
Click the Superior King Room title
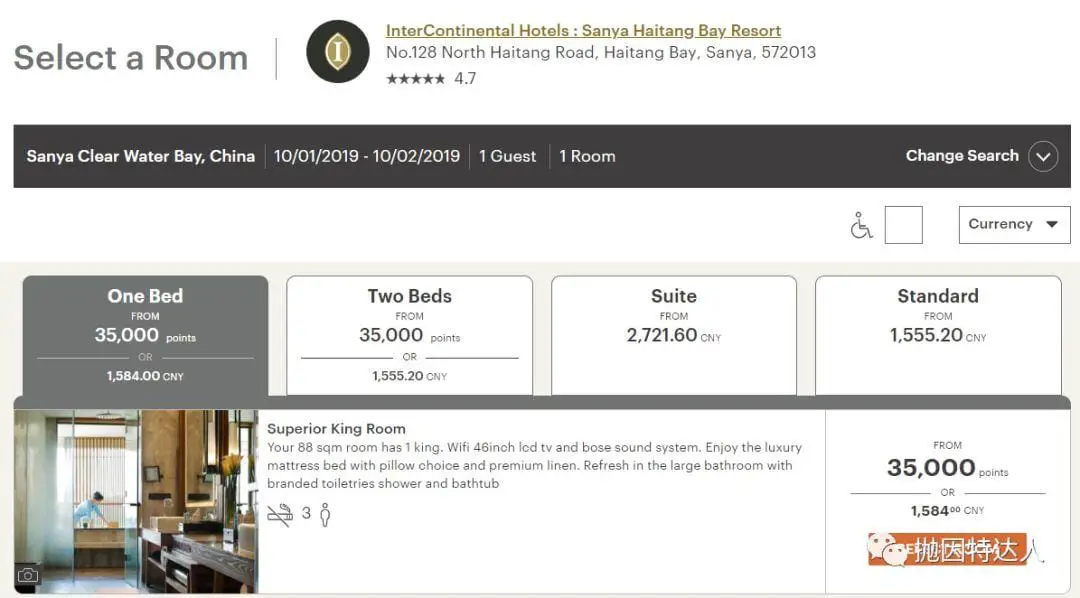click(336, 428)
